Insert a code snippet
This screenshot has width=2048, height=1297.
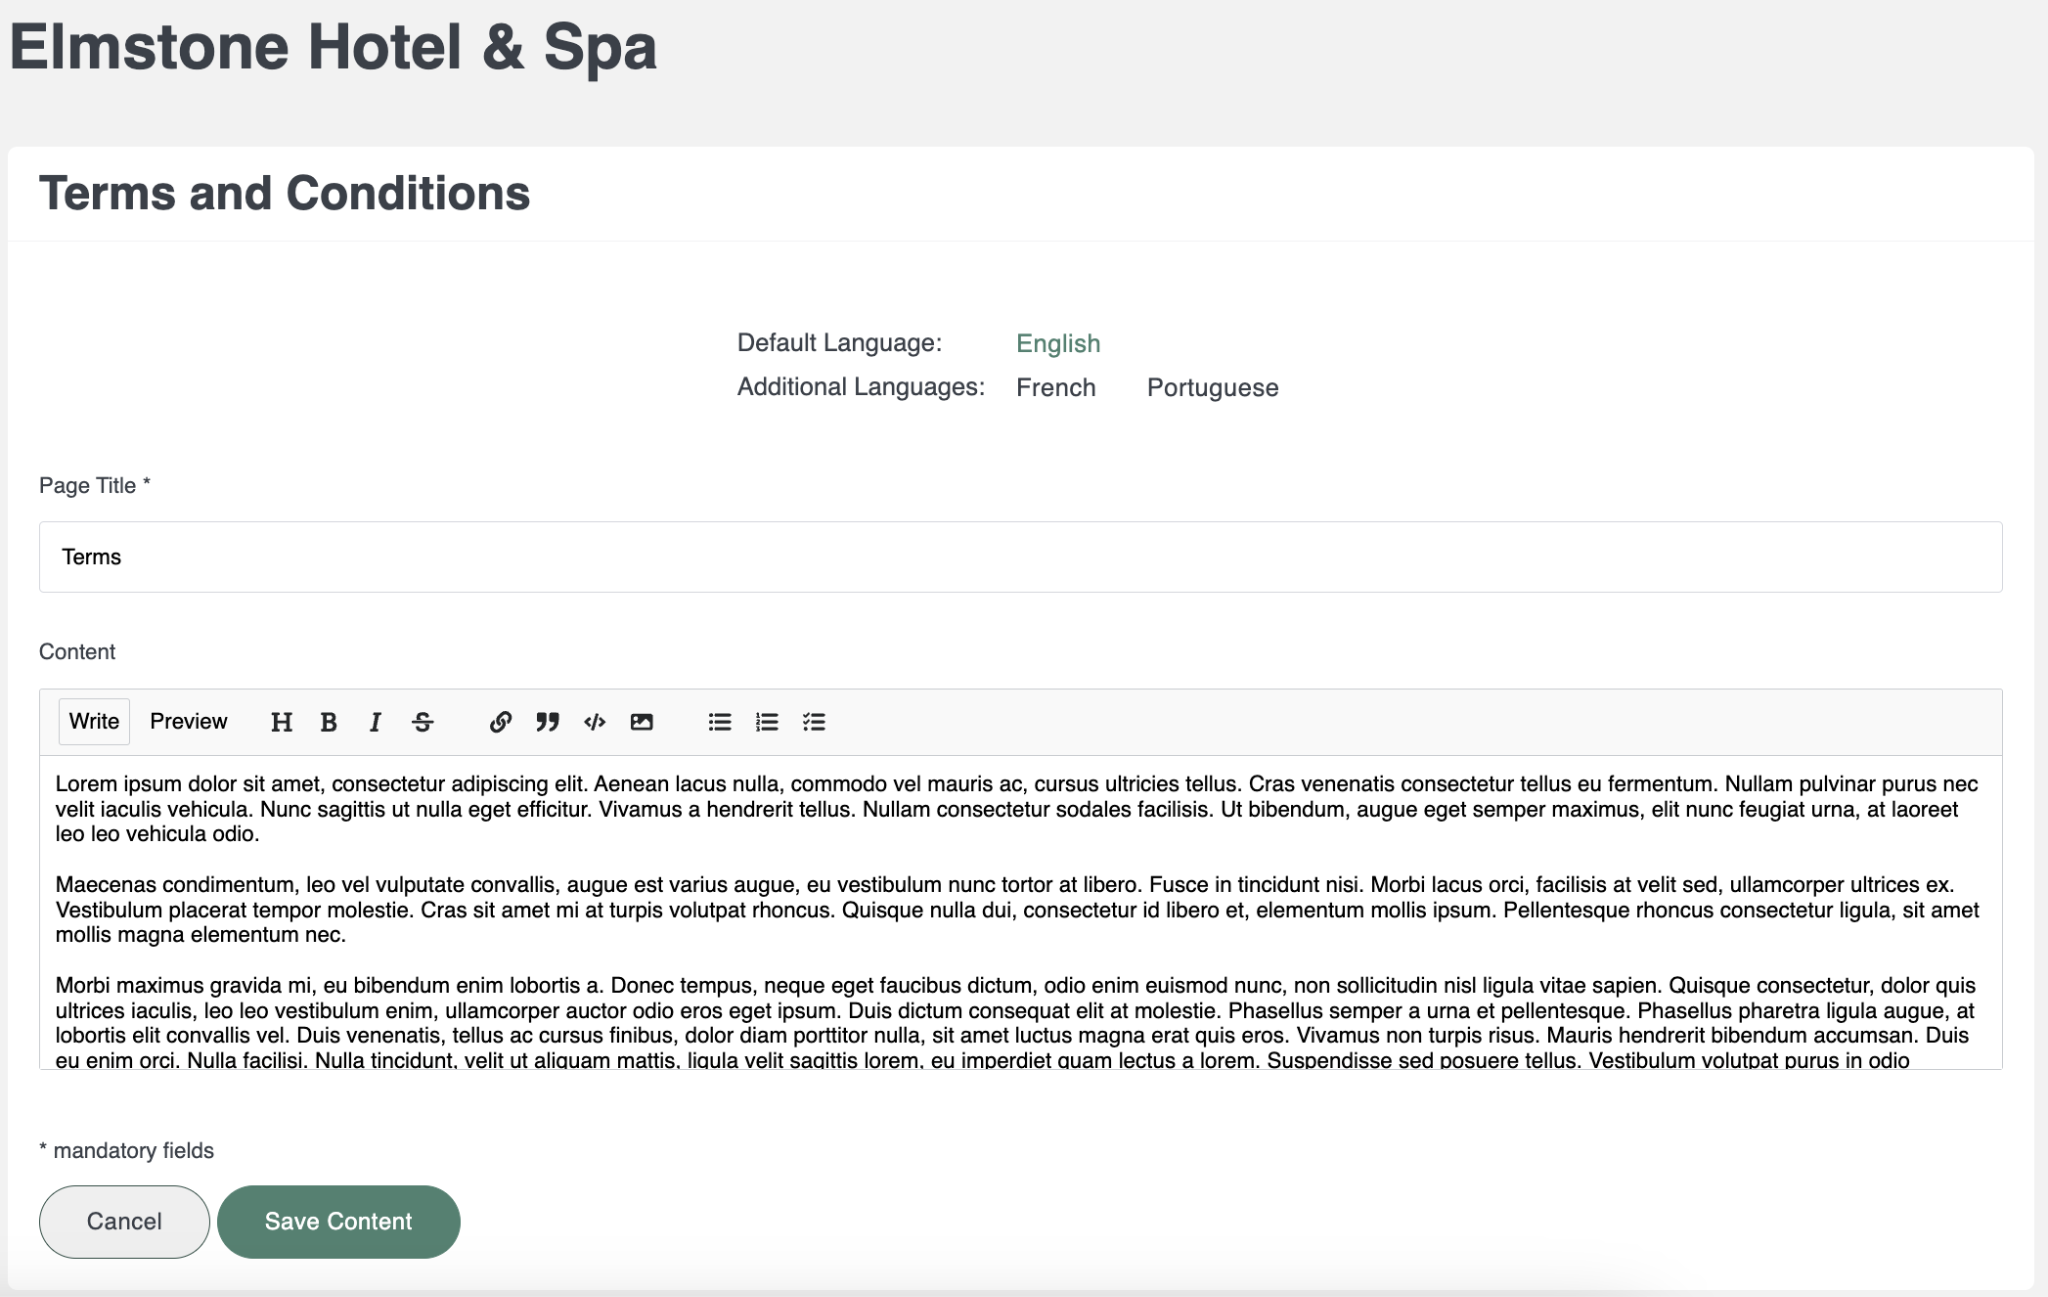tap(594, 722)
